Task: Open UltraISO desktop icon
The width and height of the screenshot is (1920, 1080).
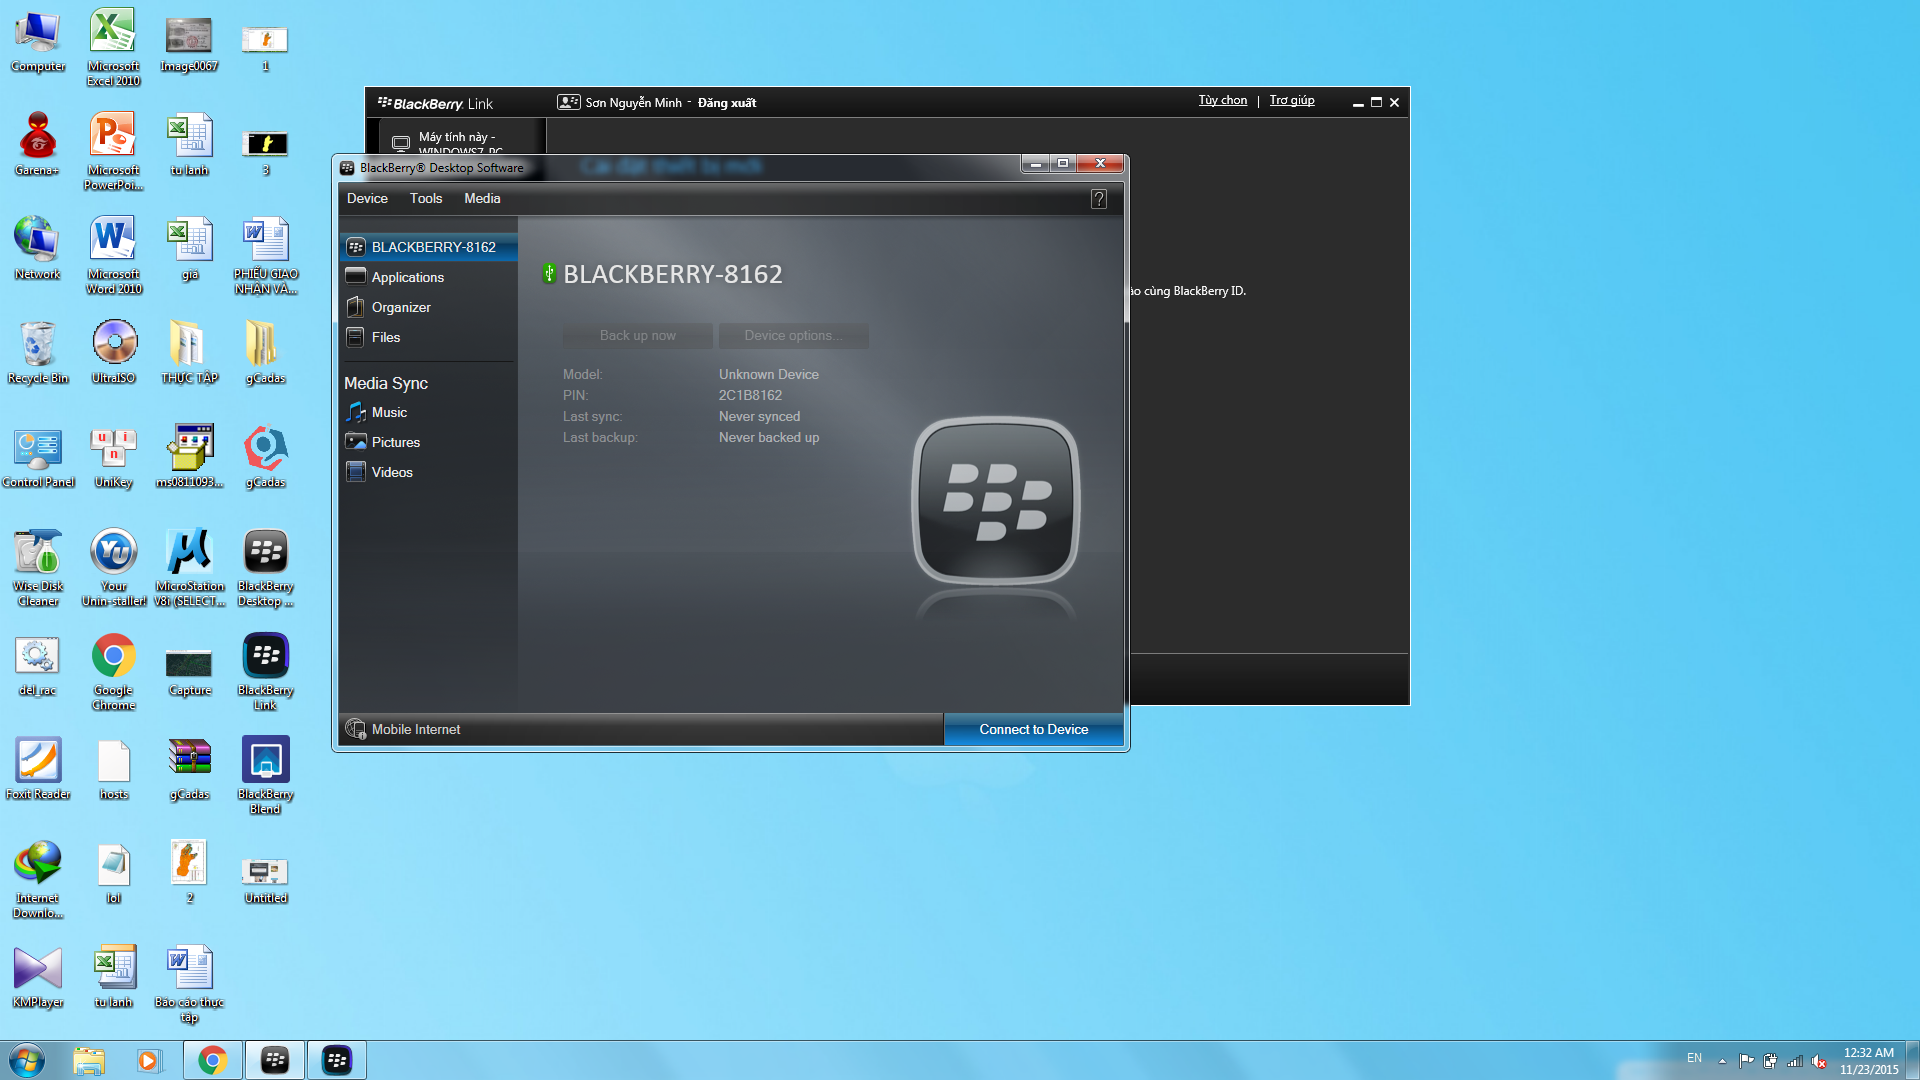Action: tap(113, 353)
